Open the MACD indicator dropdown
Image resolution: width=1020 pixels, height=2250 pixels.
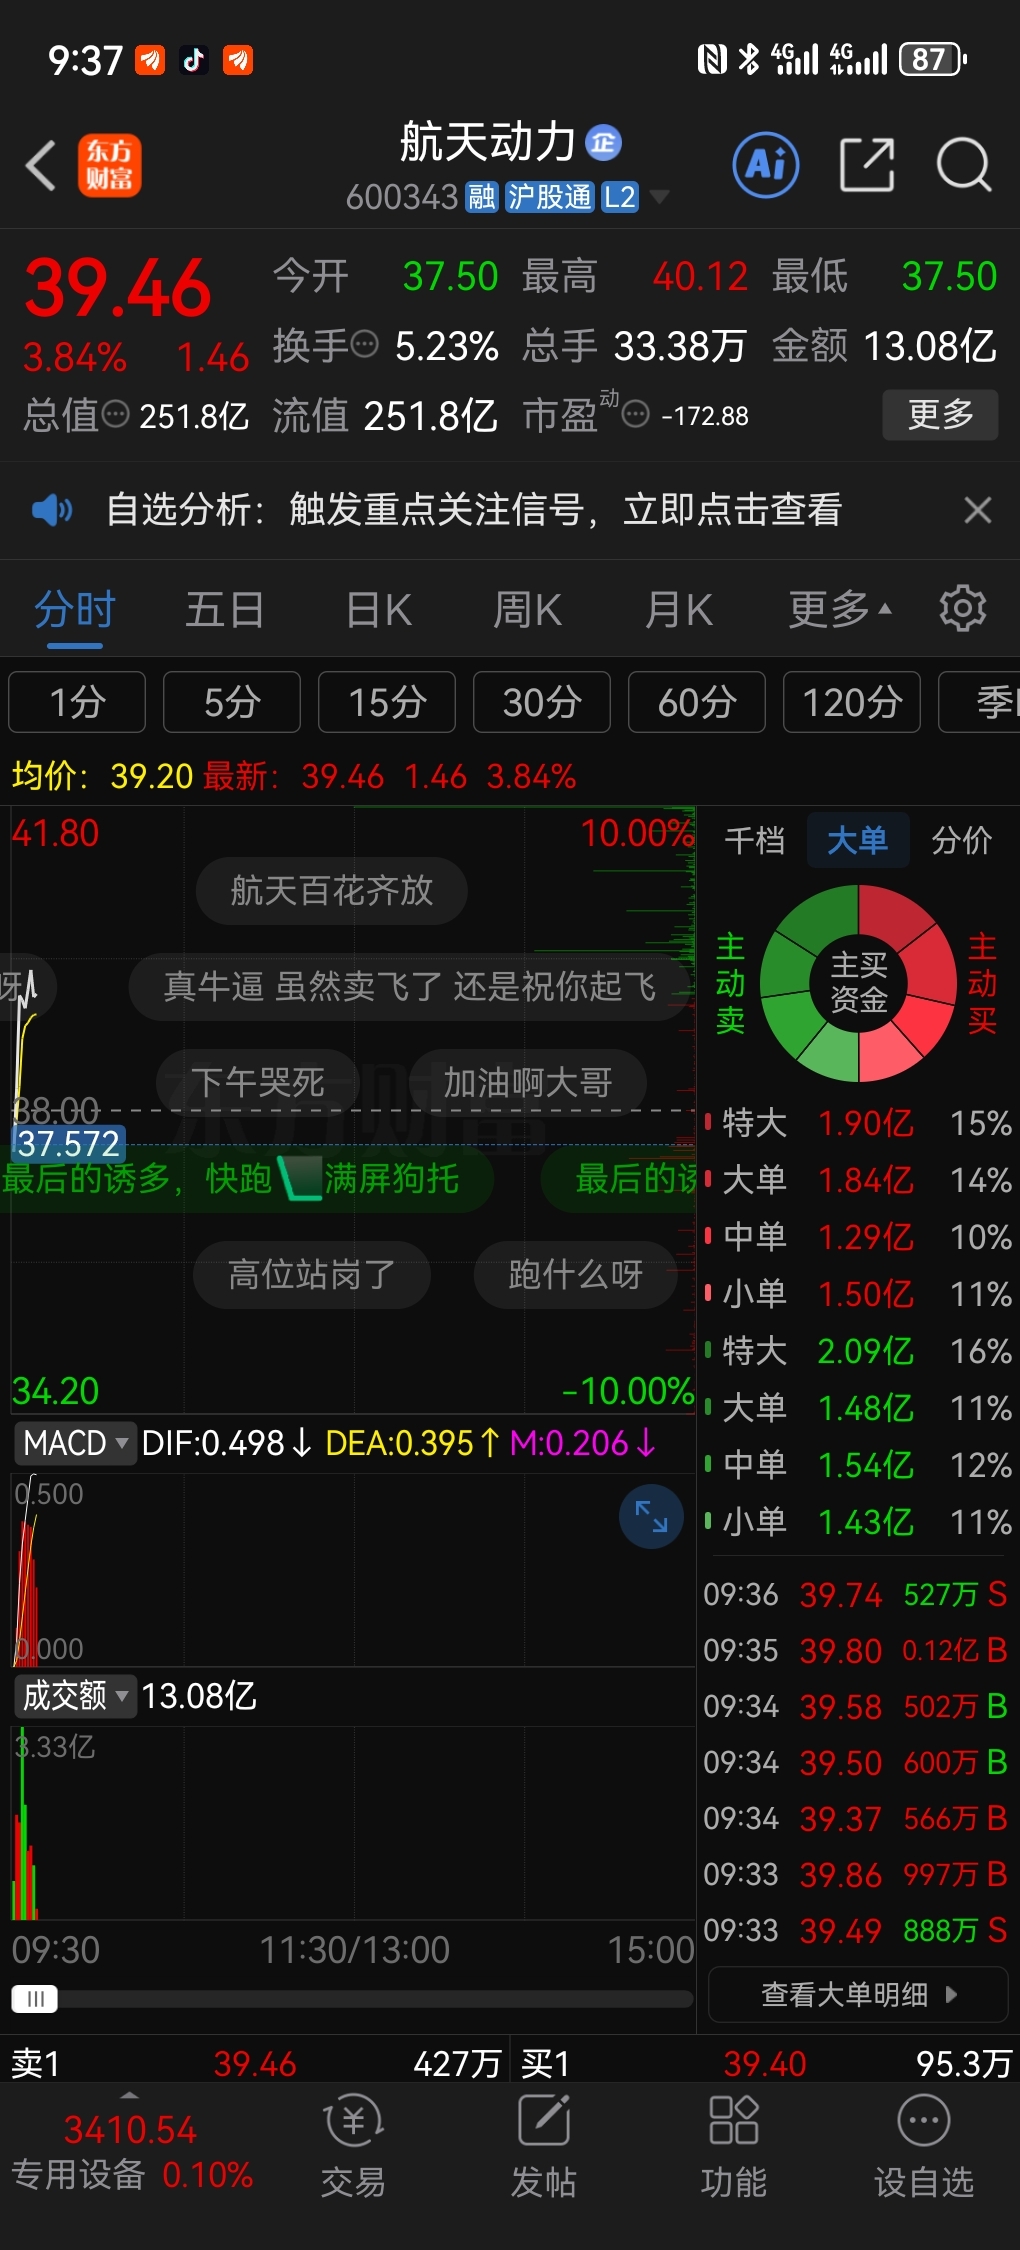[x=75, y=1443]
